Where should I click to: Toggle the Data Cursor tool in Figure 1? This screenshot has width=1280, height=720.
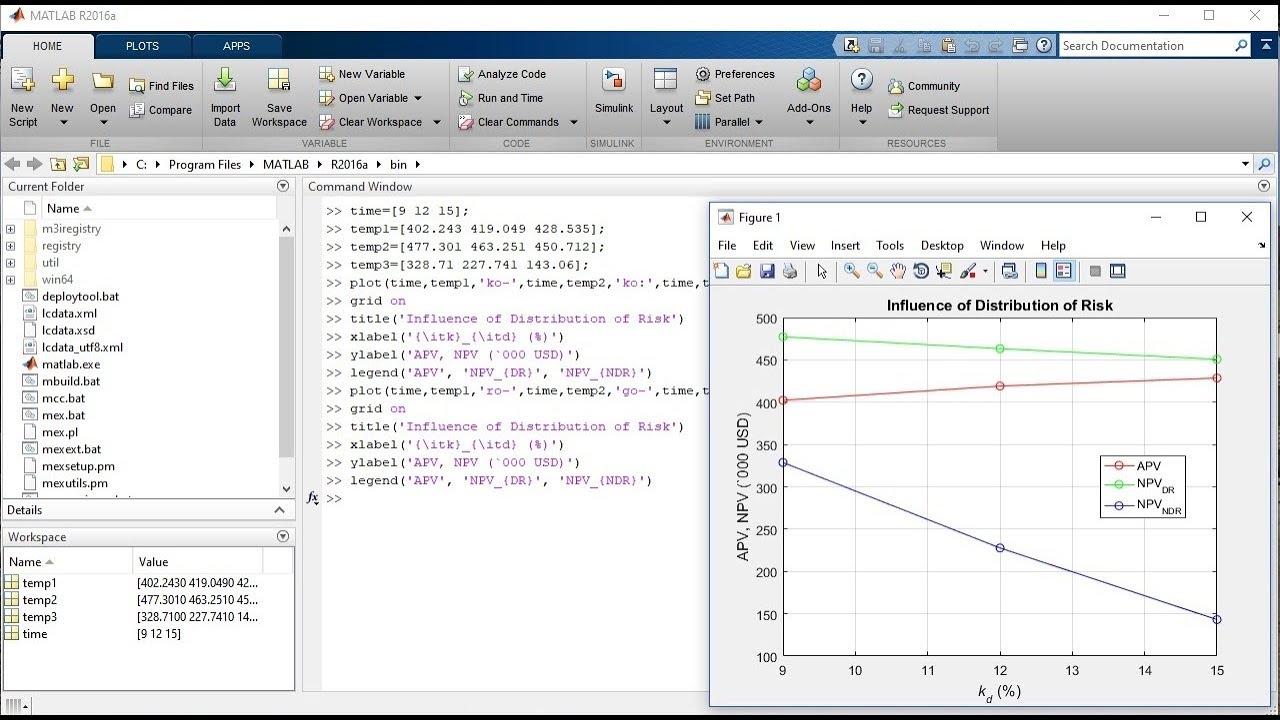pyautogui.click(x=944, y=271)
